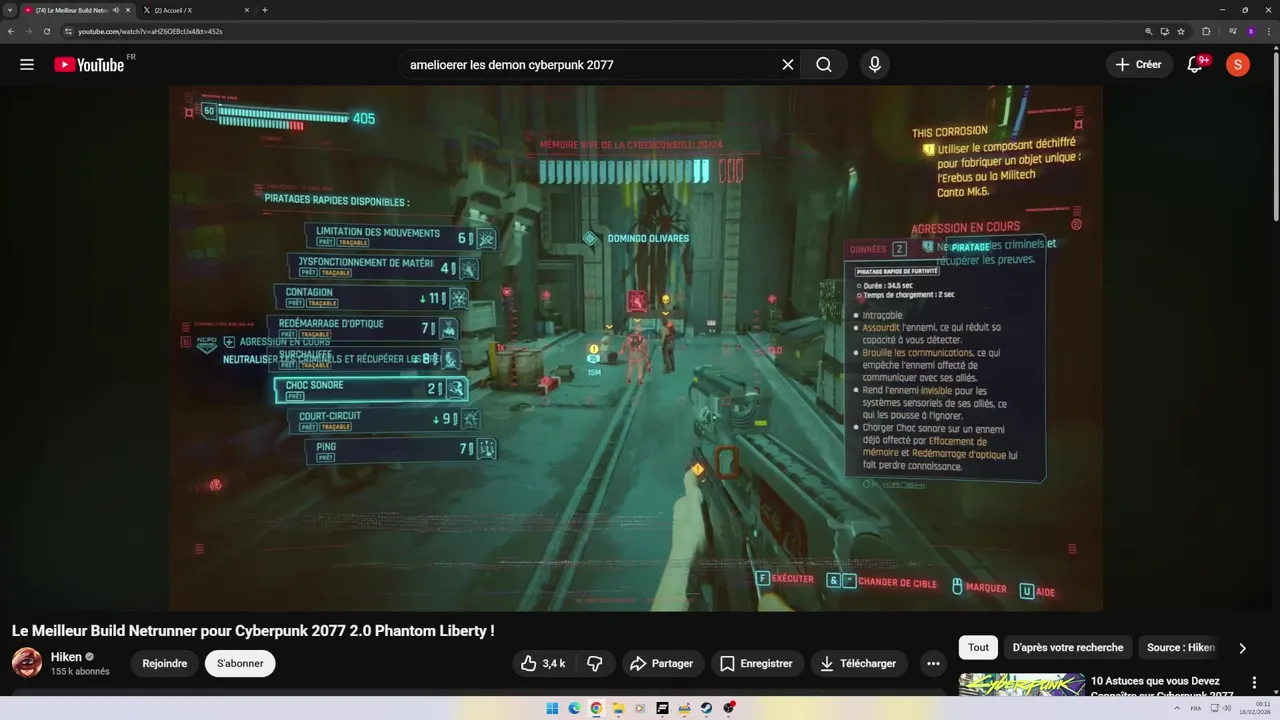This screenshot has height=720, width=1280.
Task: Open 10 Astuces suggested video thumbnail
Action: click(x=1021, y=684)
